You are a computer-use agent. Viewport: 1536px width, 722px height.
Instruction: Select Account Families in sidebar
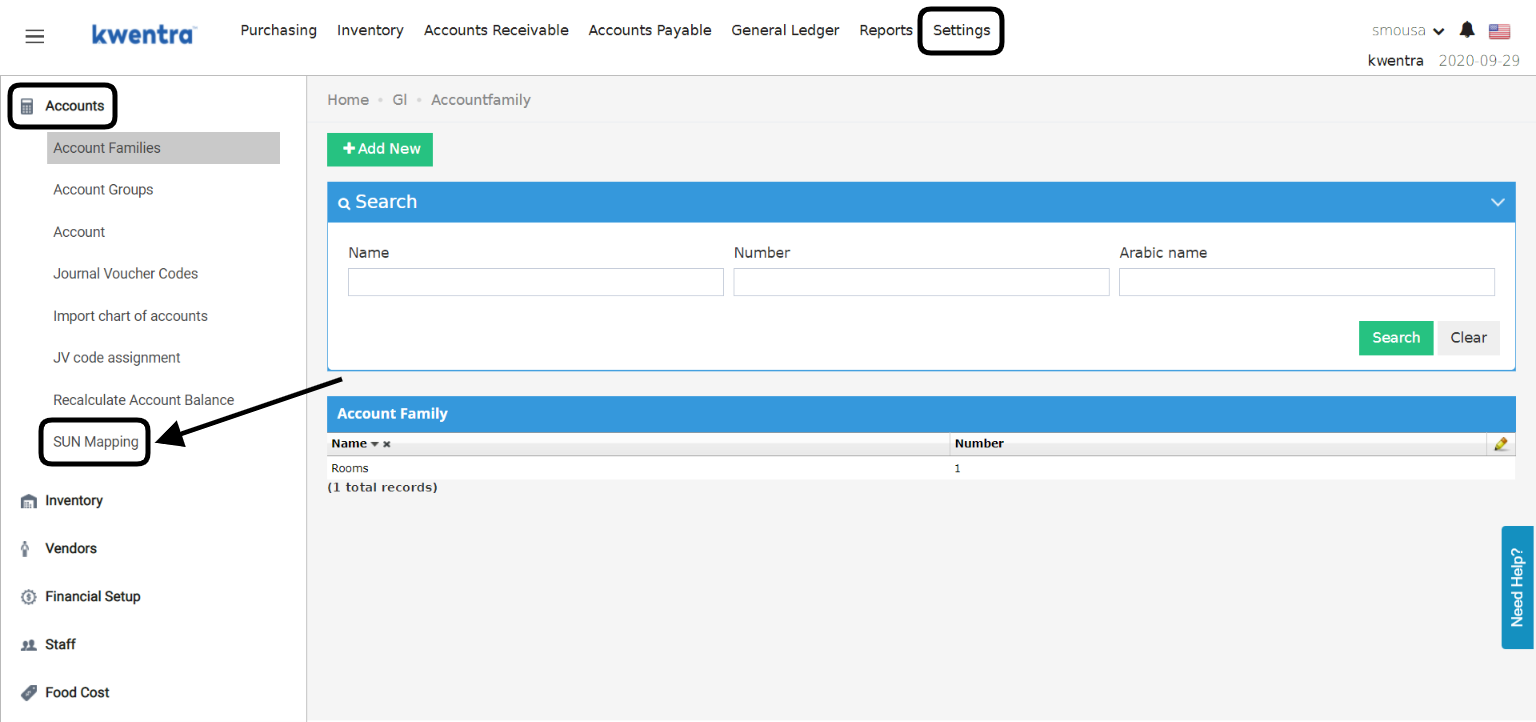tap(163, 148)
